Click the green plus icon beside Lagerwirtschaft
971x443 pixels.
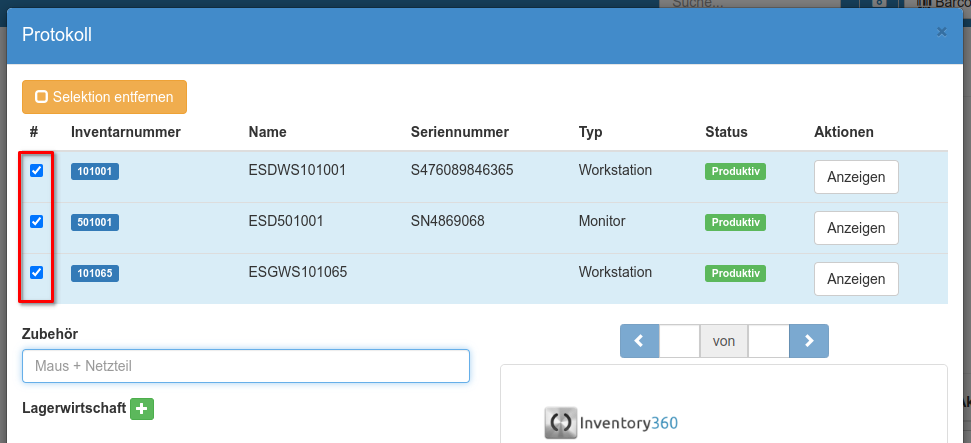point(142,409)
